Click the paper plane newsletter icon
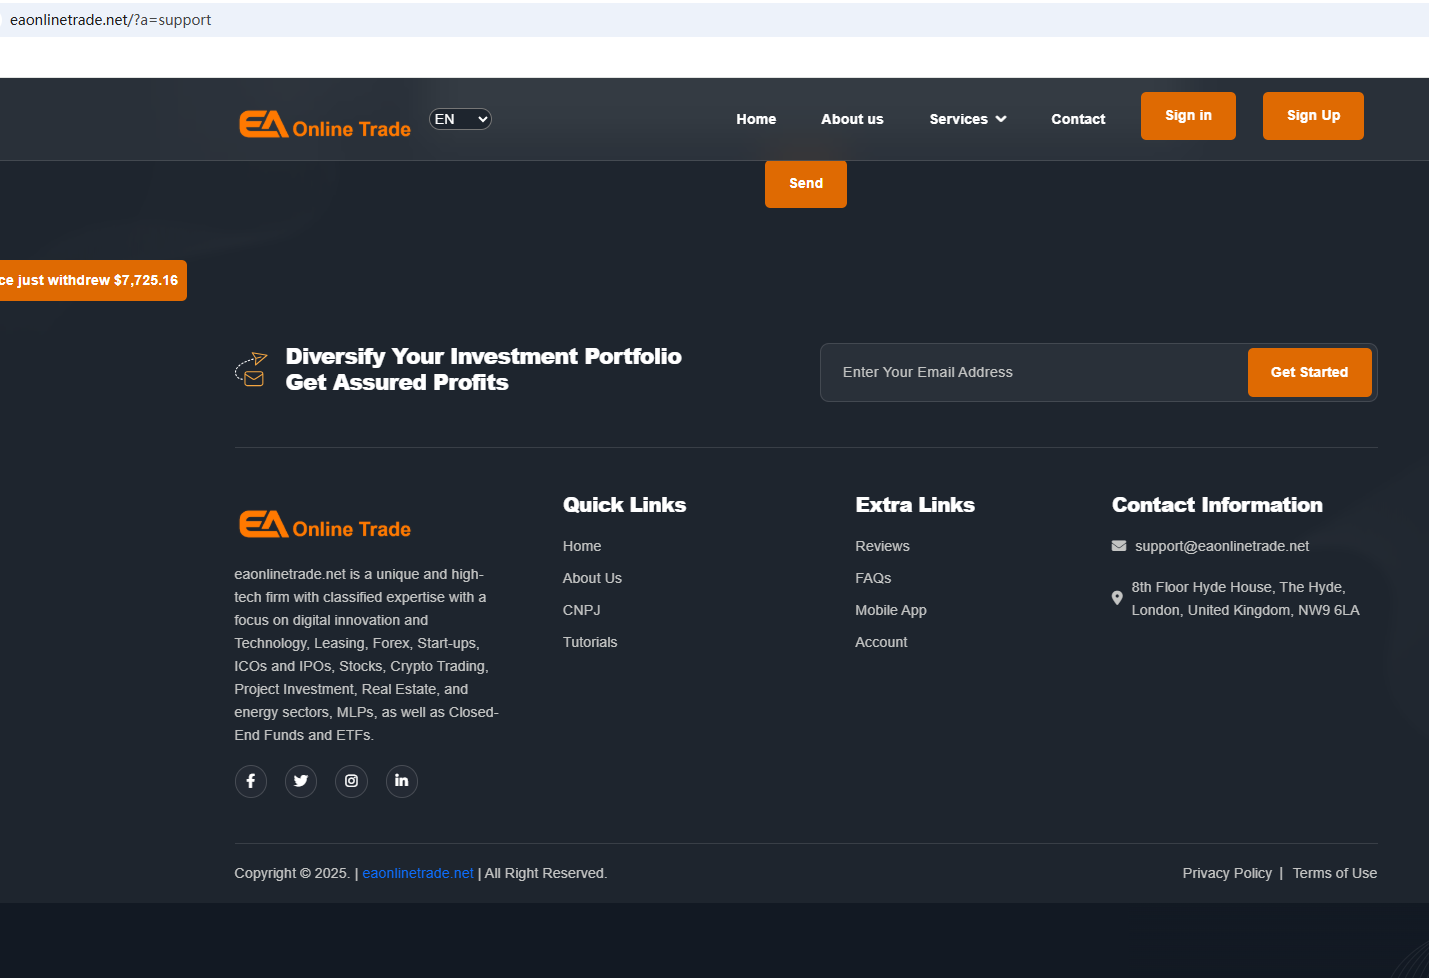This screenshot has width=1429, height=978. [x=251, y=369]
